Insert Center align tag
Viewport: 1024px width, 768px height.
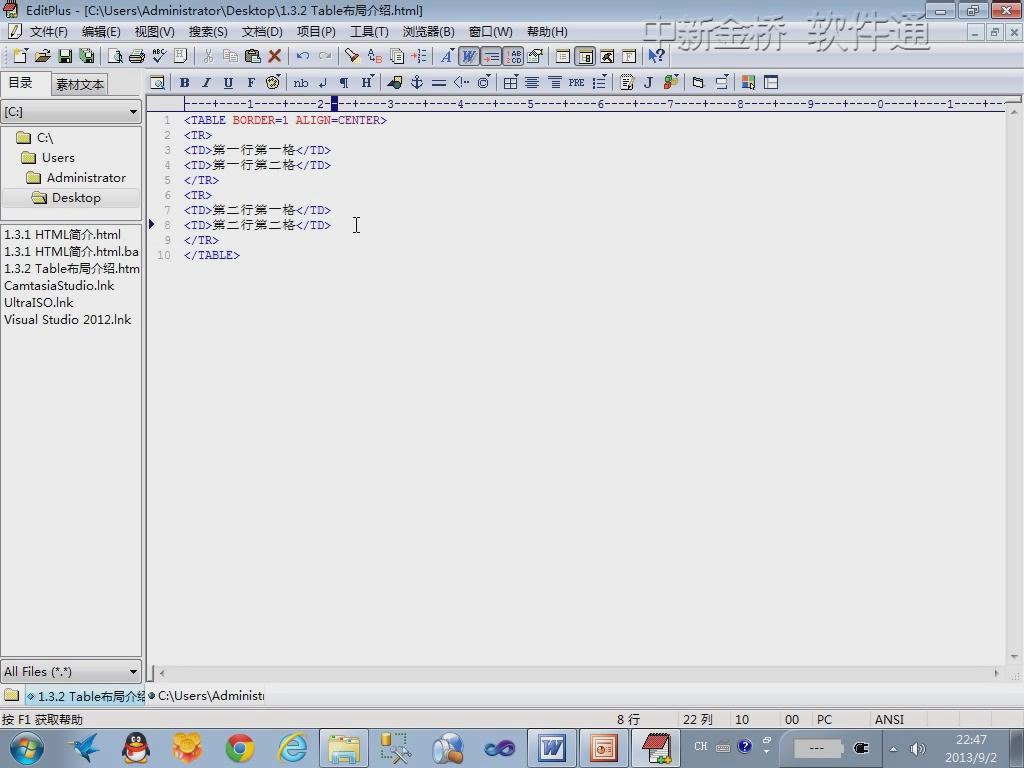532,83
